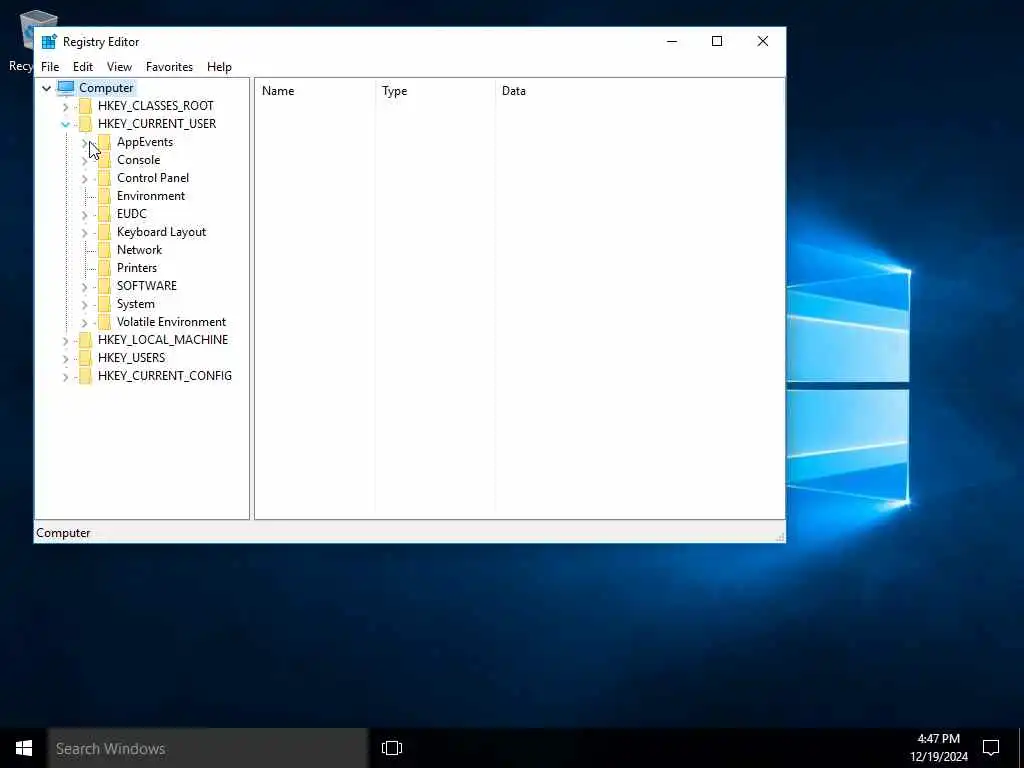Screen dimensions: 1024x768
Task: Collapse the Computer root node
Action: (46, 88)
